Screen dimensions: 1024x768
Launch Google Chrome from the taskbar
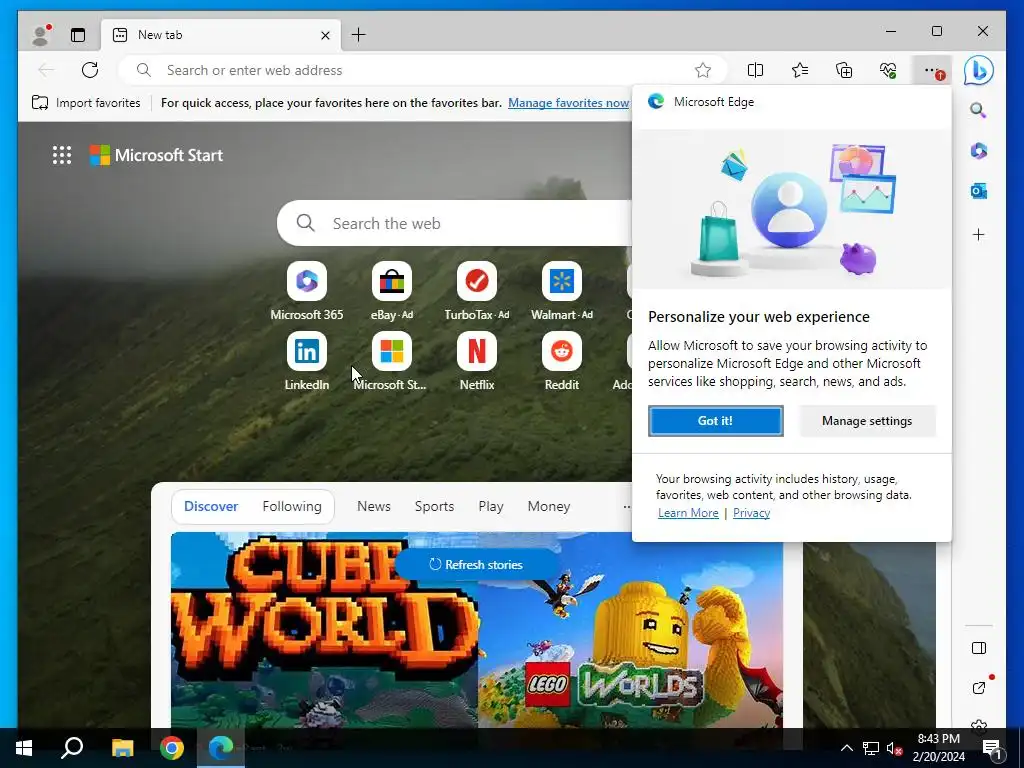coord(172,748)
